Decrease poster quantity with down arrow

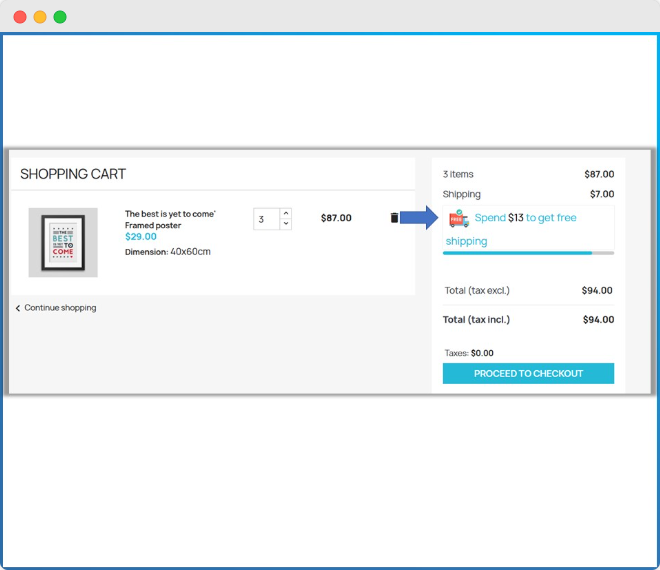point(286,224)
